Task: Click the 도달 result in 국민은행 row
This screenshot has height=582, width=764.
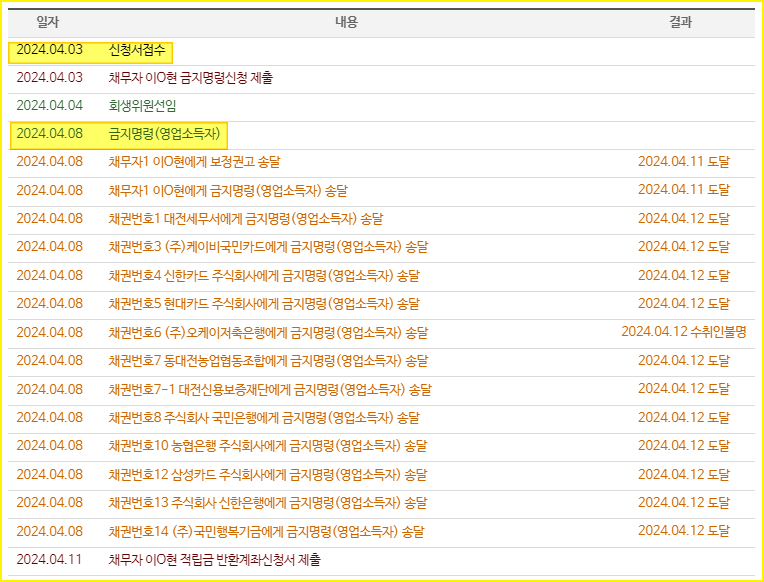Action: [x=684, y=418]
